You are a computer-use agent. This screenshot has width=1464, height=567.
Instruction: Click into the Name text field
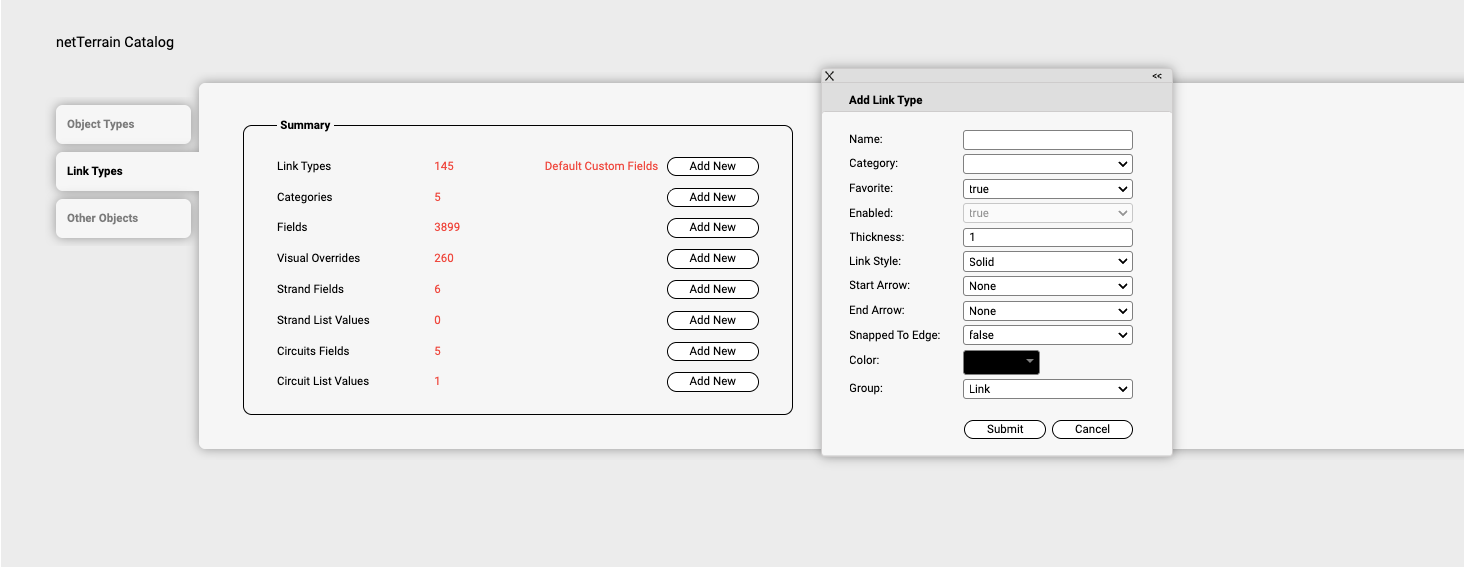1047,140
